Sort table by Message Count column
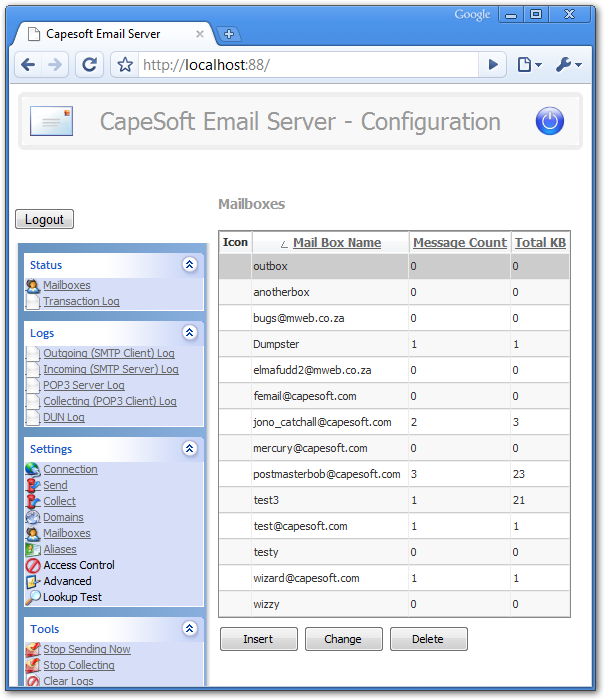The width and height of the screenshot is (605, 700). (459, 242)
